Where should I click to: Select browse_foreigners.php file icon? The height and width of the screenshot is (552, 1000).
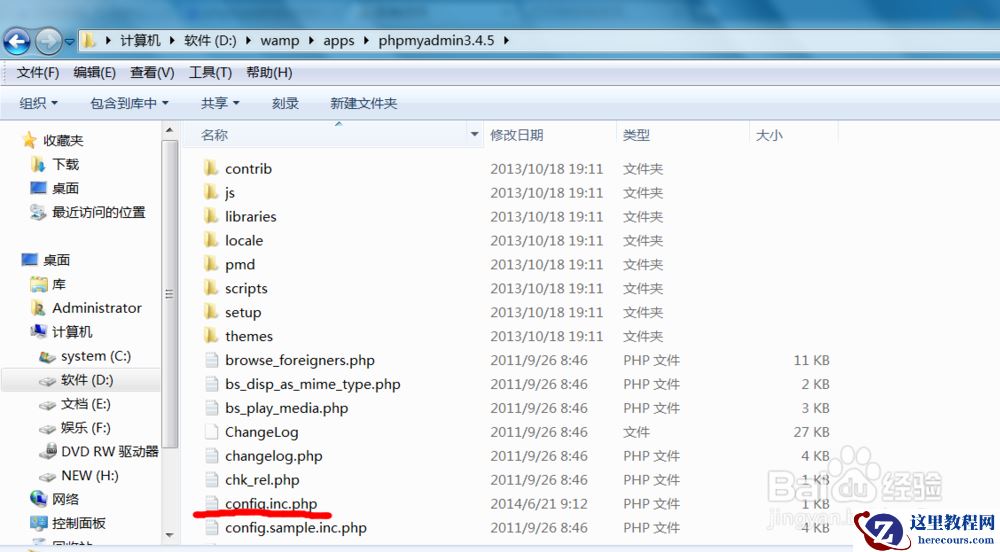tap(212, 360)
